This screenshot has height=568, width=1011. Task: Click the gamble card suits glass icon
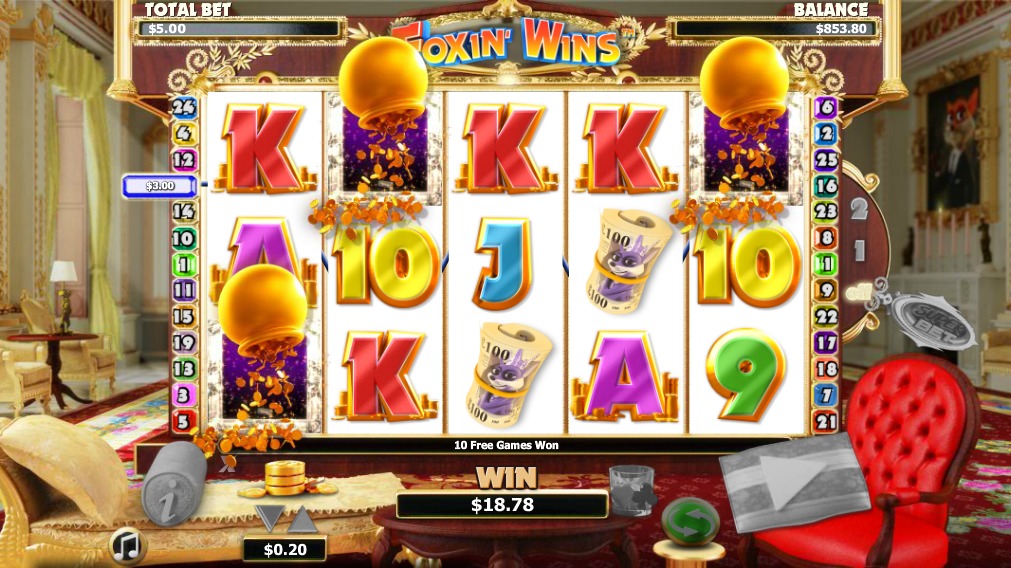[633, 490]
